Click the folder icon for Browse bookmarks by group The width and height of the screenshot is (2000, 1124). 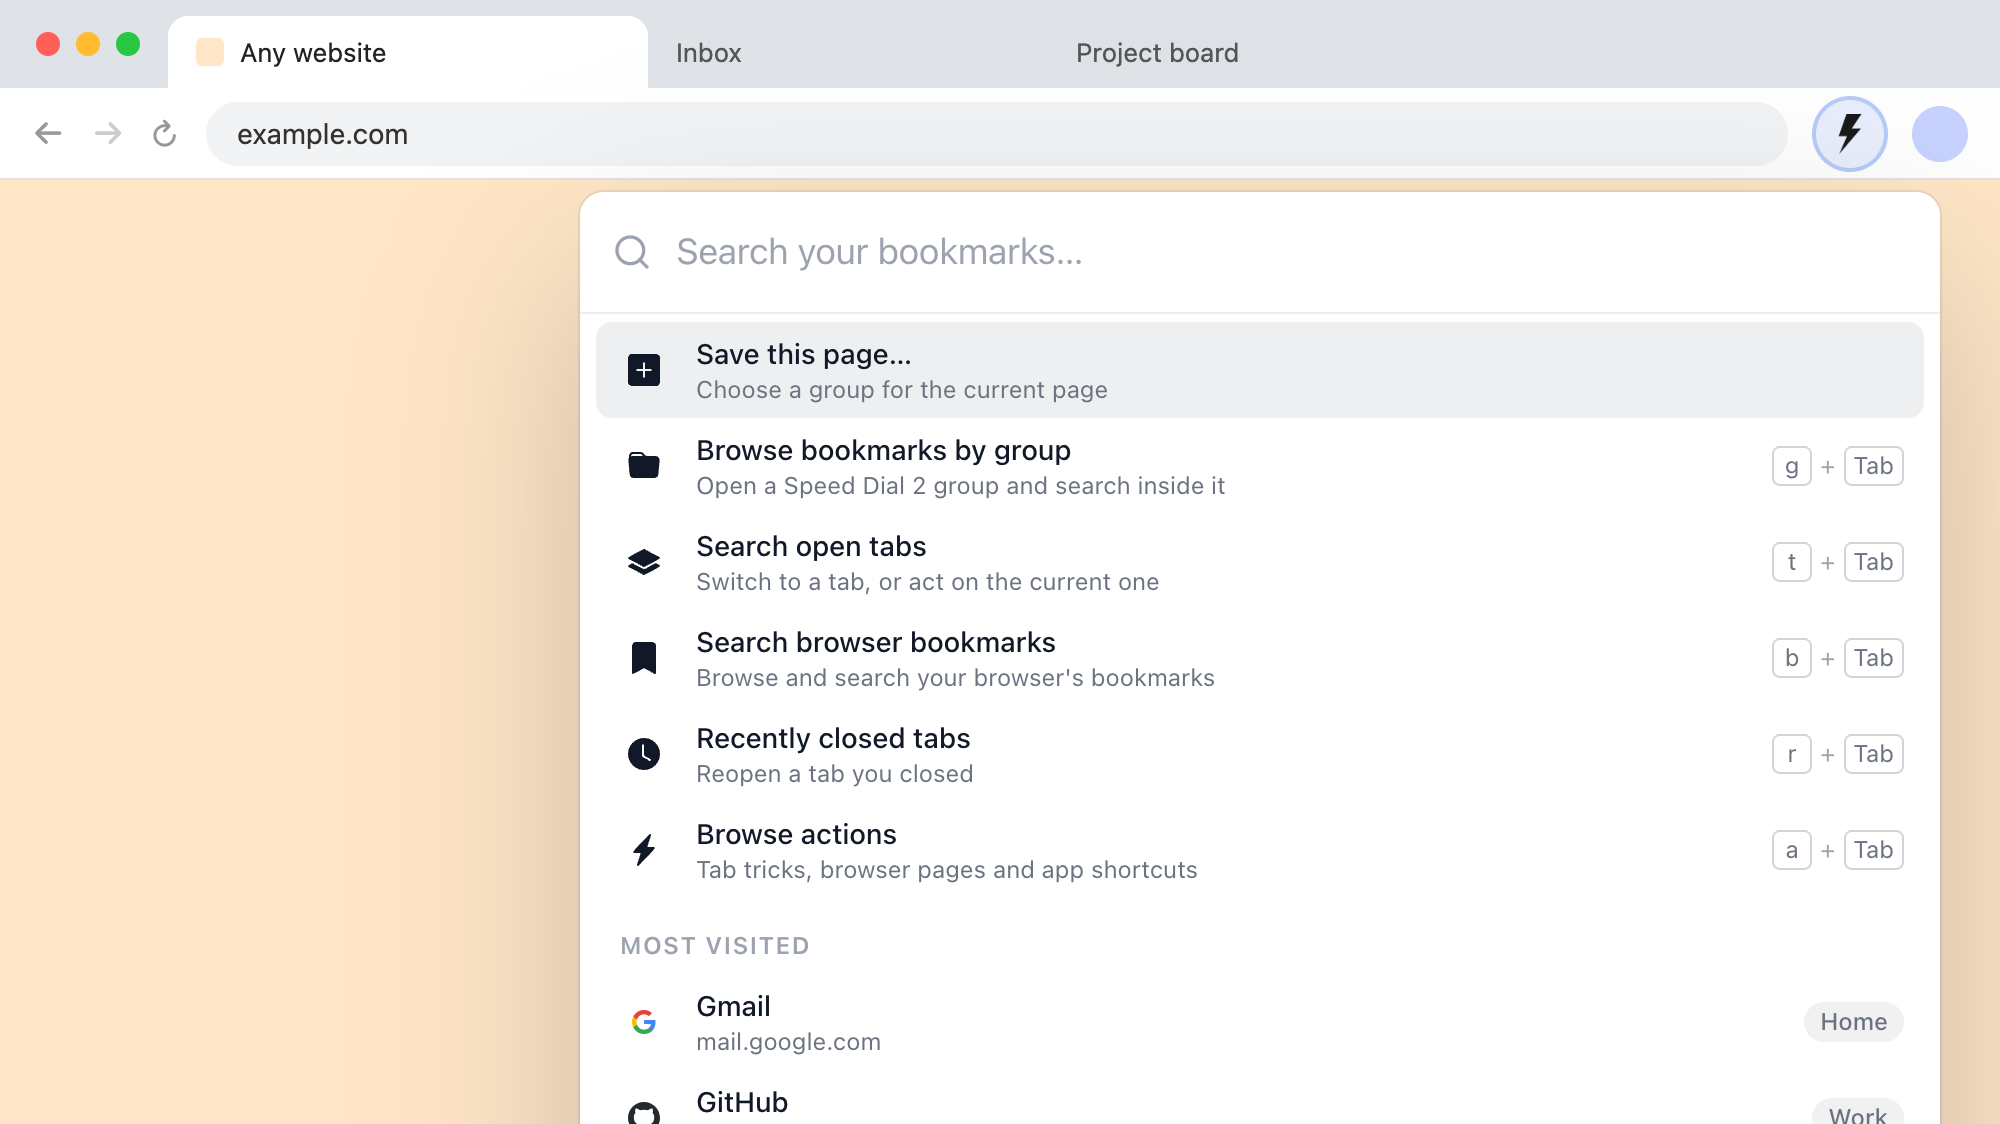click(x=644, y=466)
